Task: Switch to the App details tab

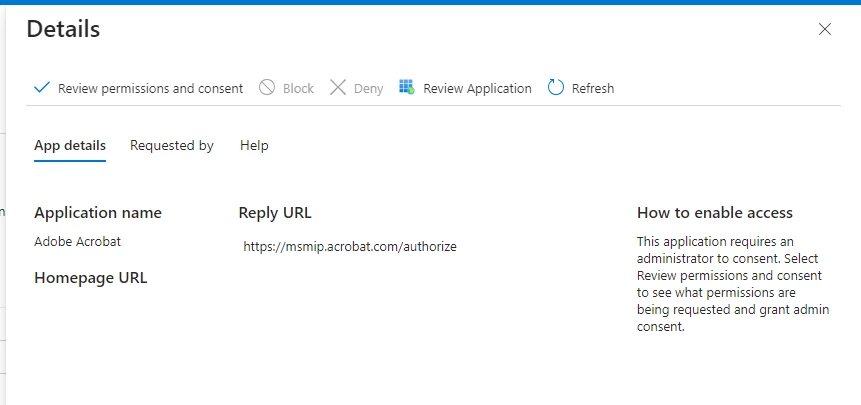Action: (70, 145)
